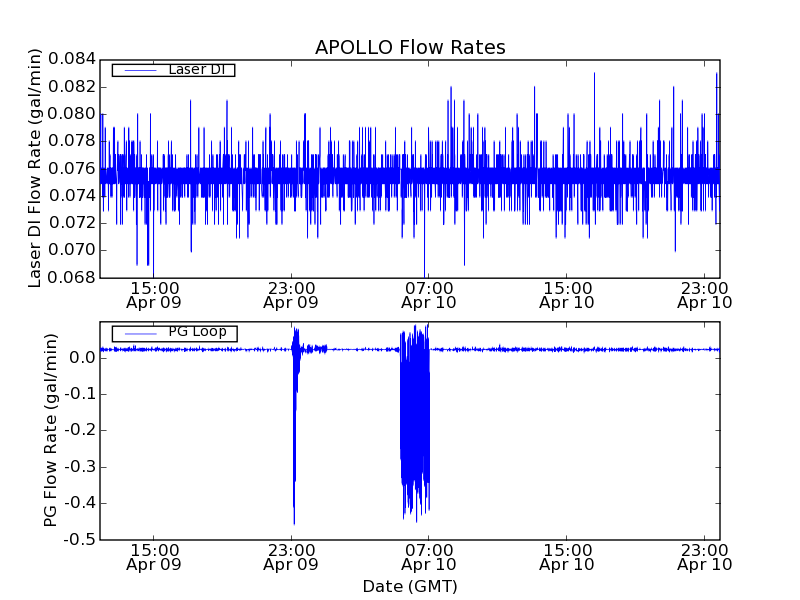Select the 0.082 y-axis tick value
800x600 pixels.
pyautogui.click(x=72, y=87)
